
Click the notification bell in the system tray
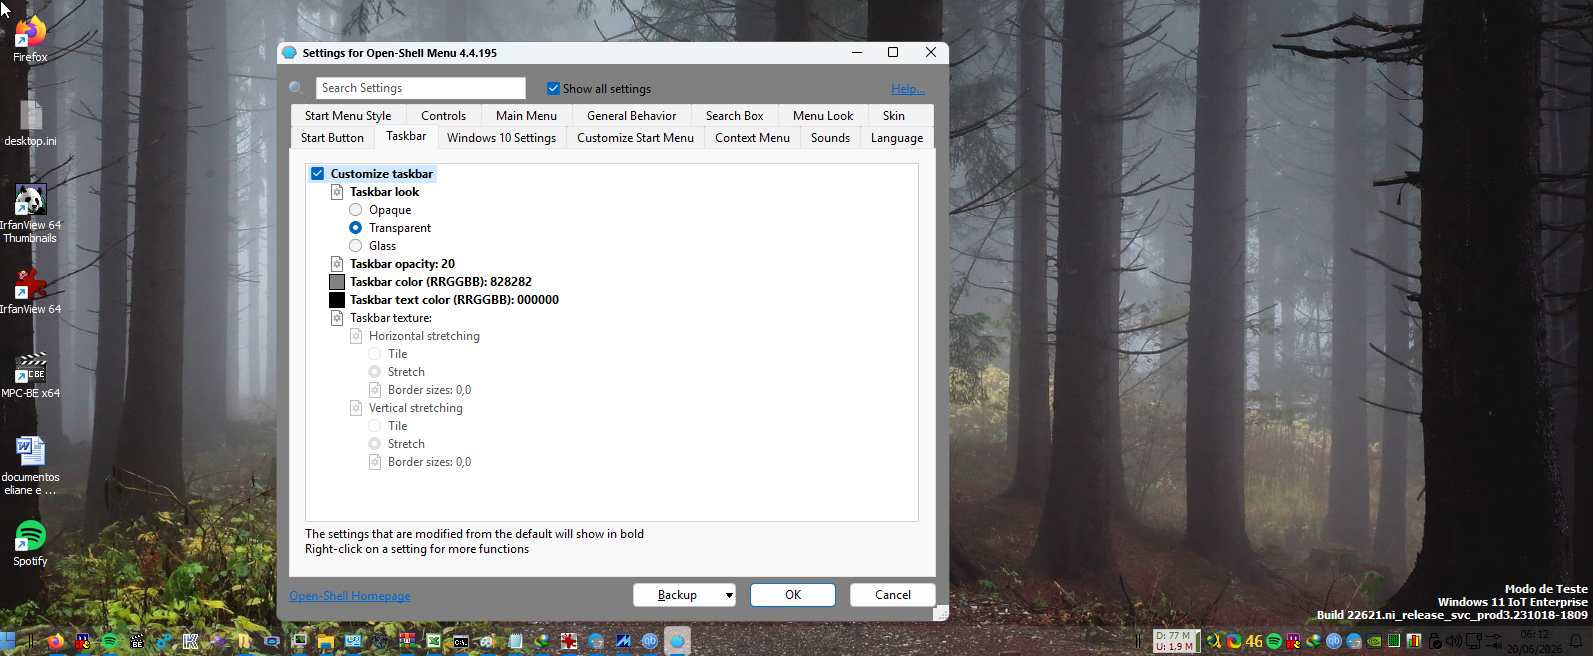[x=1576, y=641]
